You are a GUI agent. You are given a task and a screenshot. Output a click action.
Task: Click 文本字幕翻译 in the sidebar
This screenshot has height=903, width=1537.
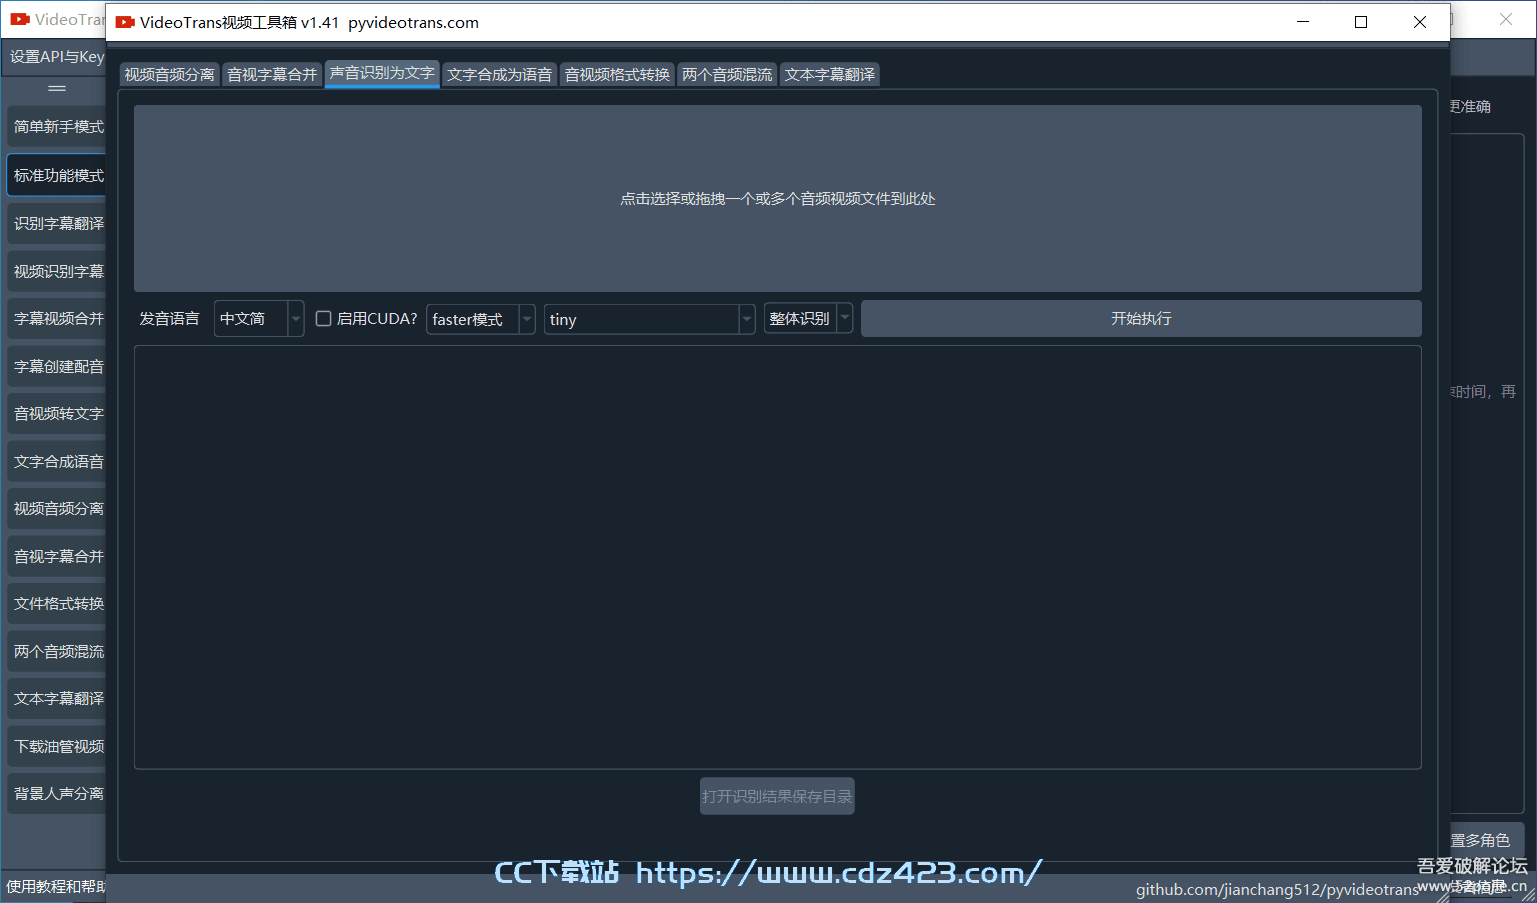click(58, 698)
